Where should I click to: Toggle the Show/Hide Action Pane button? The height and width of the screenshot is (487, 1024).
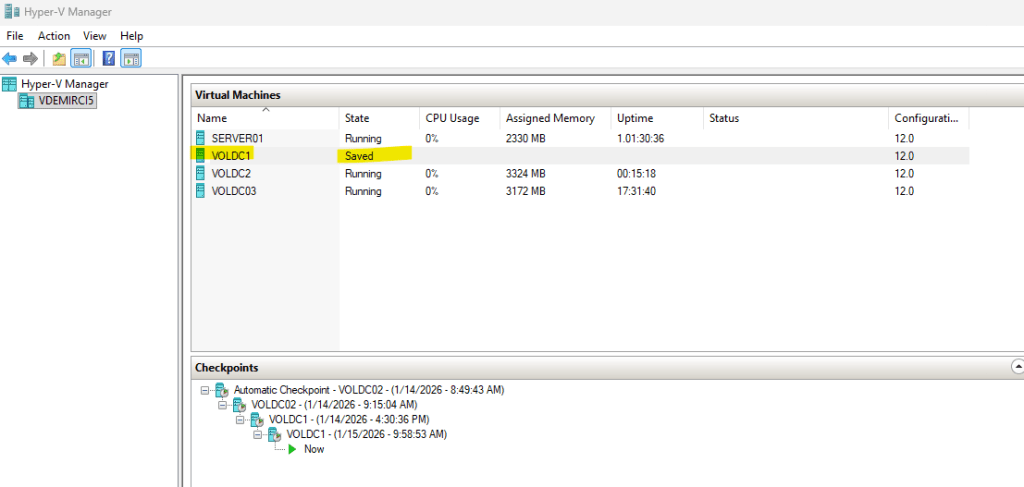tap(131, 58)
